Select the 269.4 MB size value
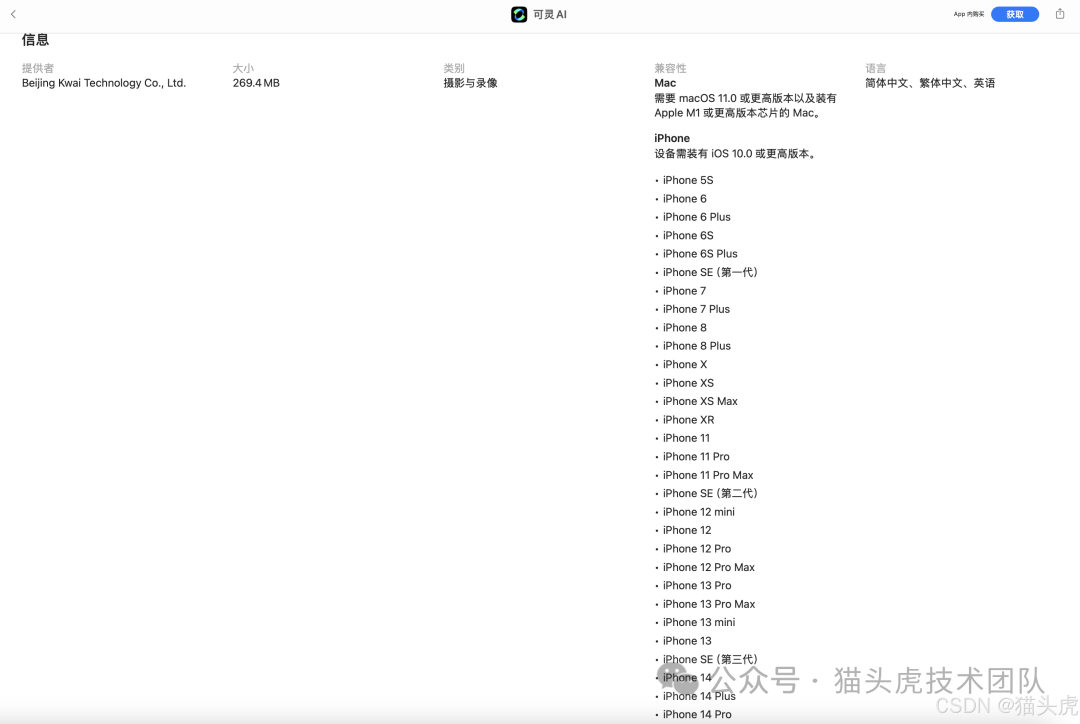 coord(256,83)
